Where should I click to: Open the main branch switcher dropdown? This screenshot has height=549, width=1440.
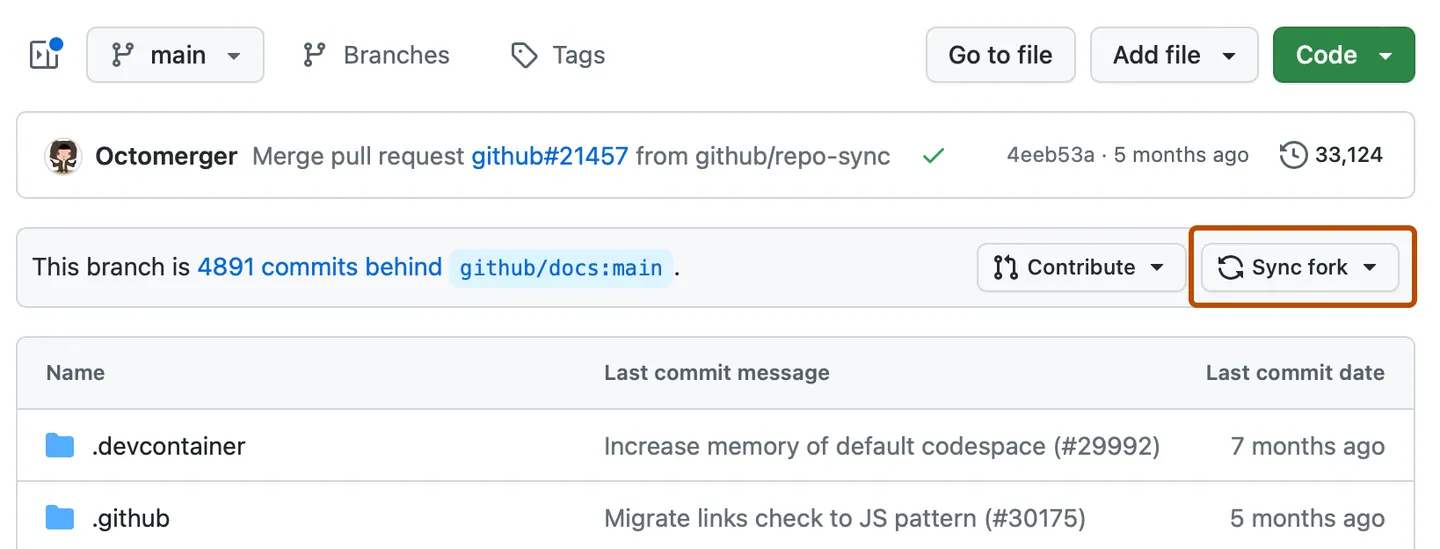click(x=176, y=55)
